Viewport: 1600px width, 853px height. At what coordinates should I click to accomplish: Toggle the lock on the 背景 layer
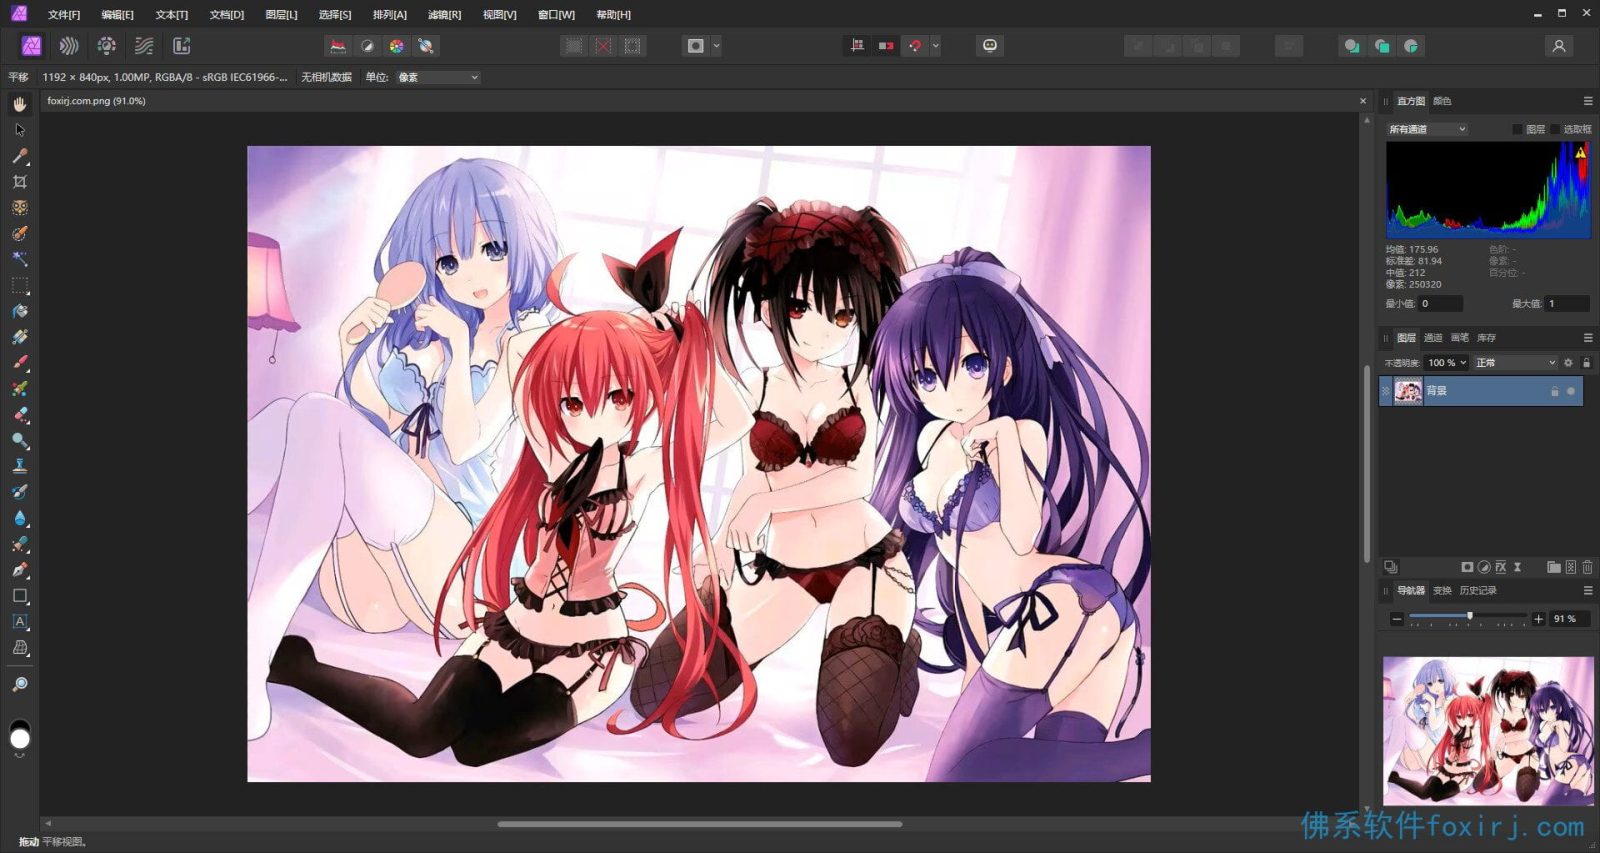click(x=1555, y=391)
